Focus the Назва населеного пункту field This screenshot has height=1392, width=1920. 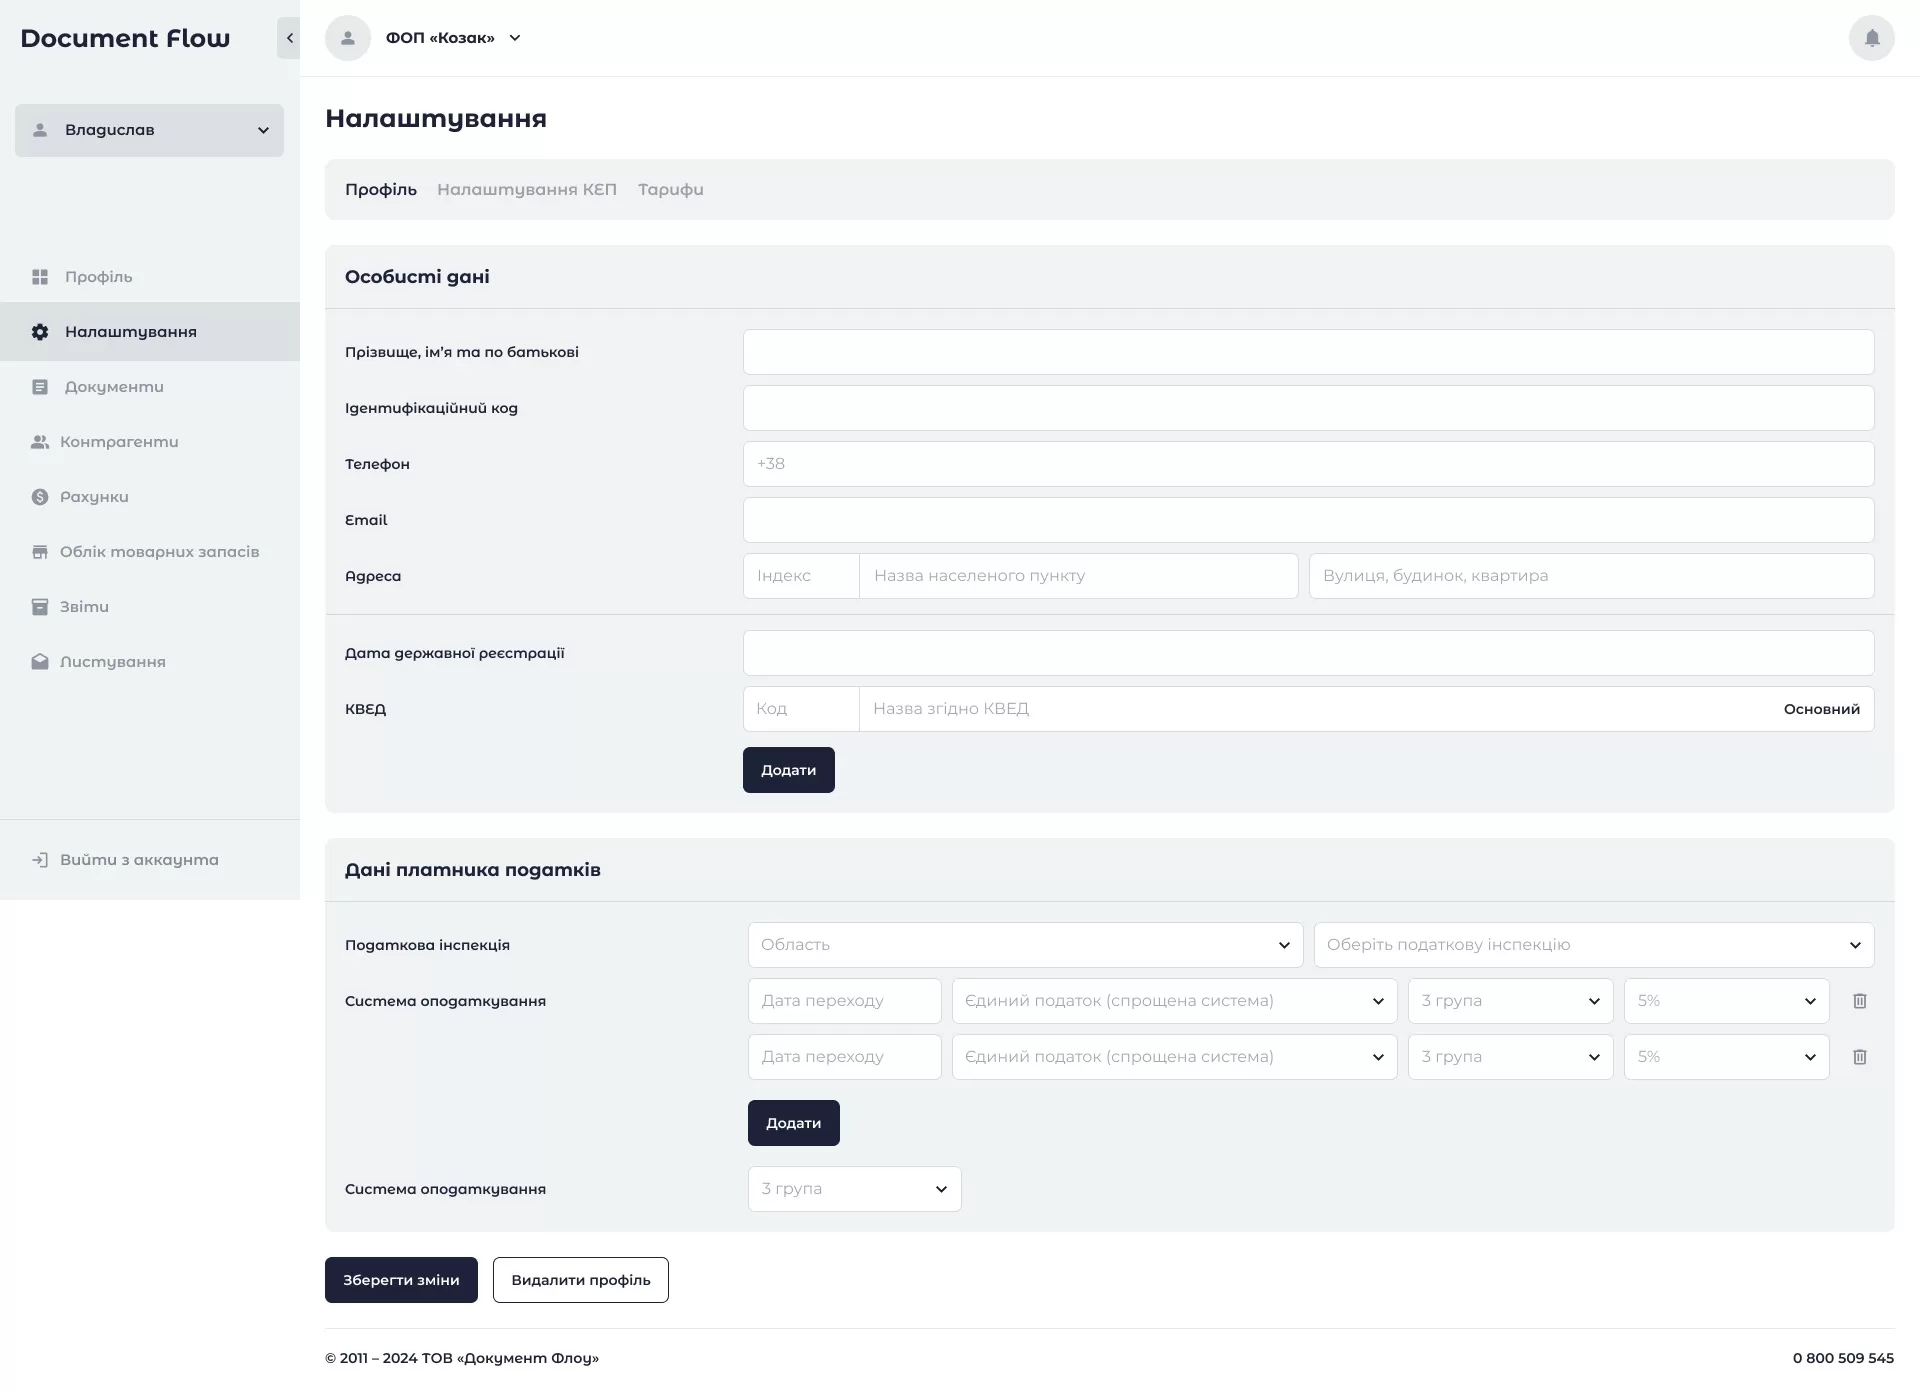pos(1078,576)
